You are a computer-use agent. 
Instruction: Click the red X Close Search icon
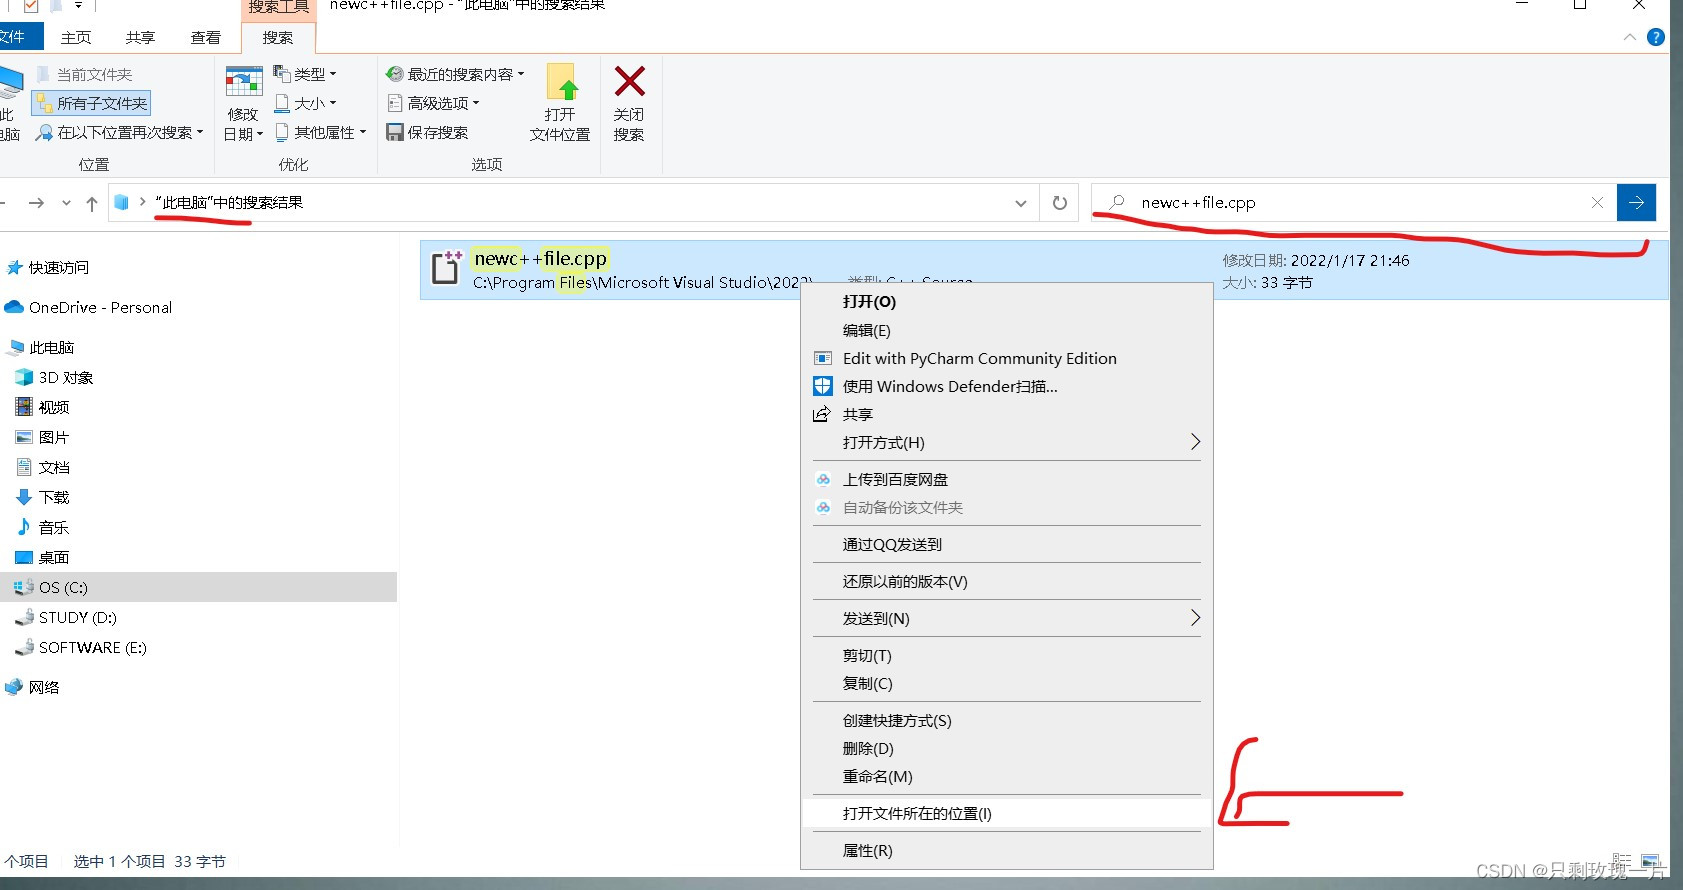click(629, 81)
